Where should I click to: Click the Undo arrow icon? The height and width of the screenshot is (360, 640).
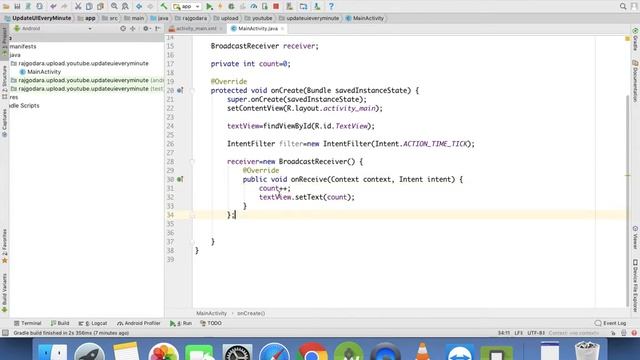[53, 6]
